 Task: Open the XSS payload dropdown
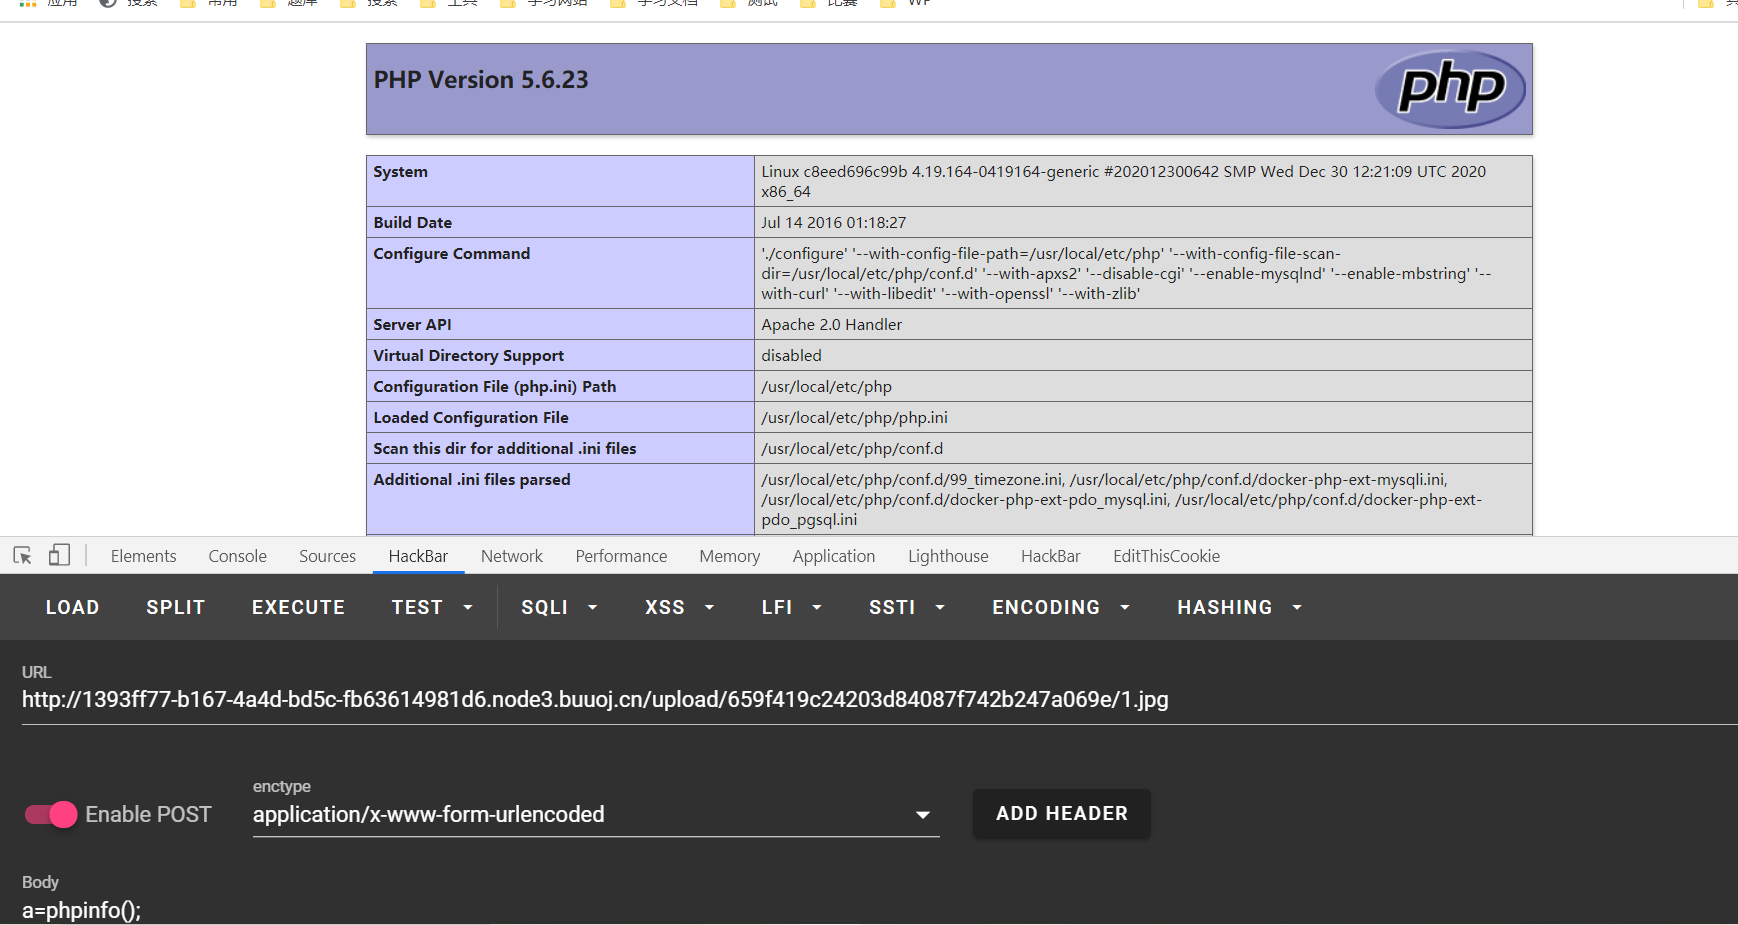tap(679, 607)
